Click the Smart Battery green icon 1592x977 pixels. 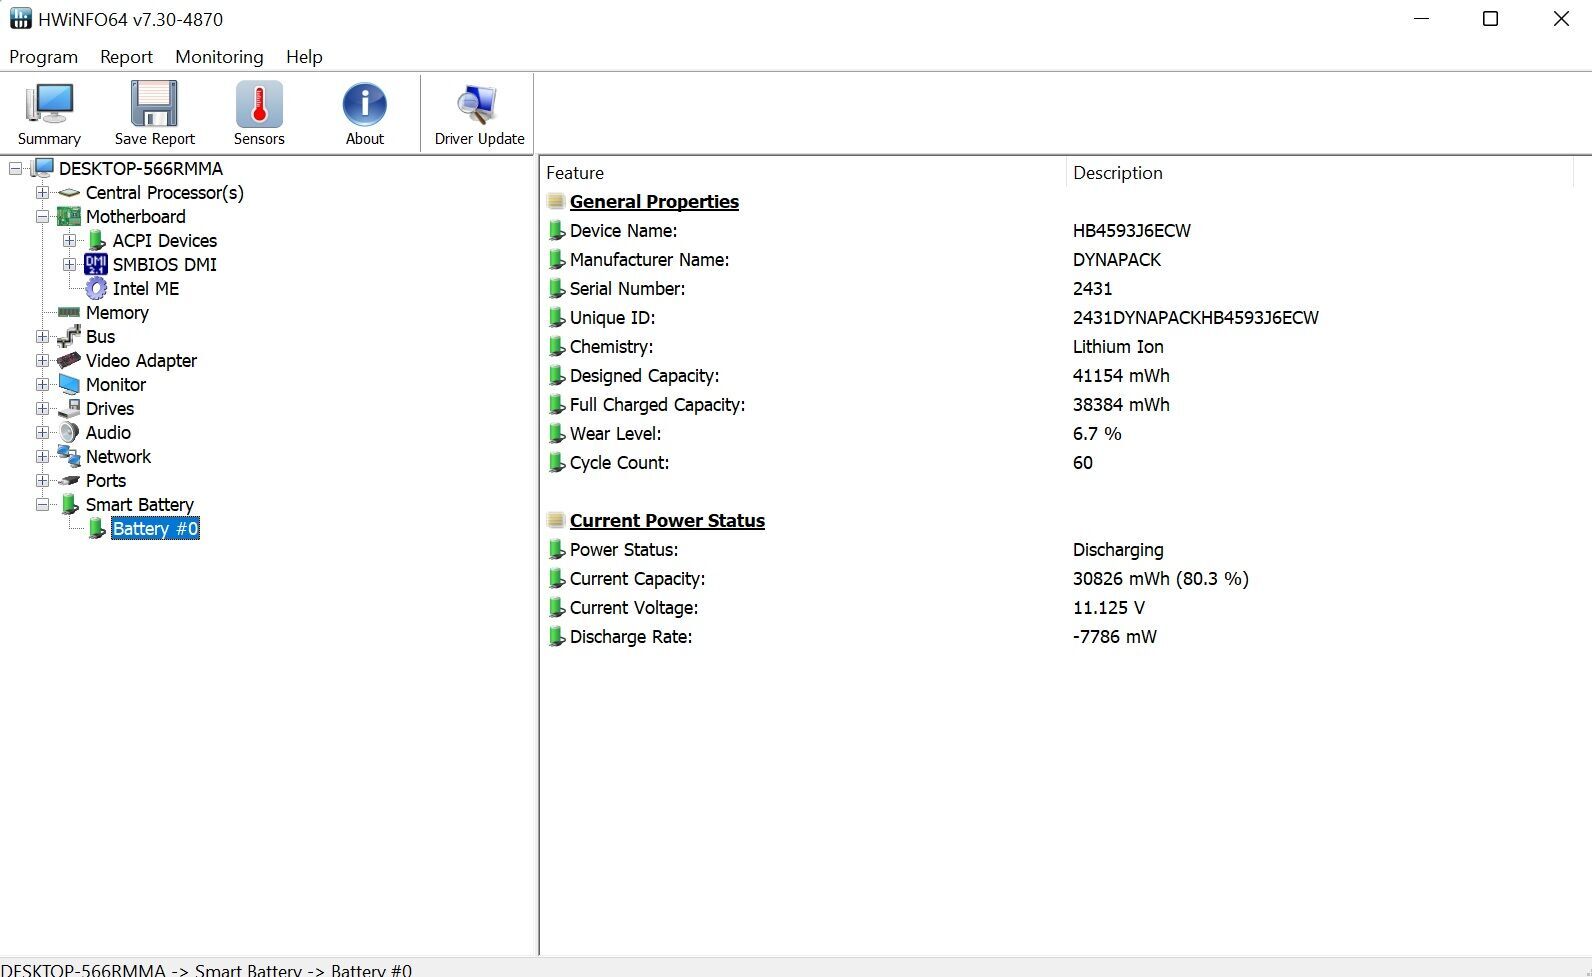(x=69, y=504)
